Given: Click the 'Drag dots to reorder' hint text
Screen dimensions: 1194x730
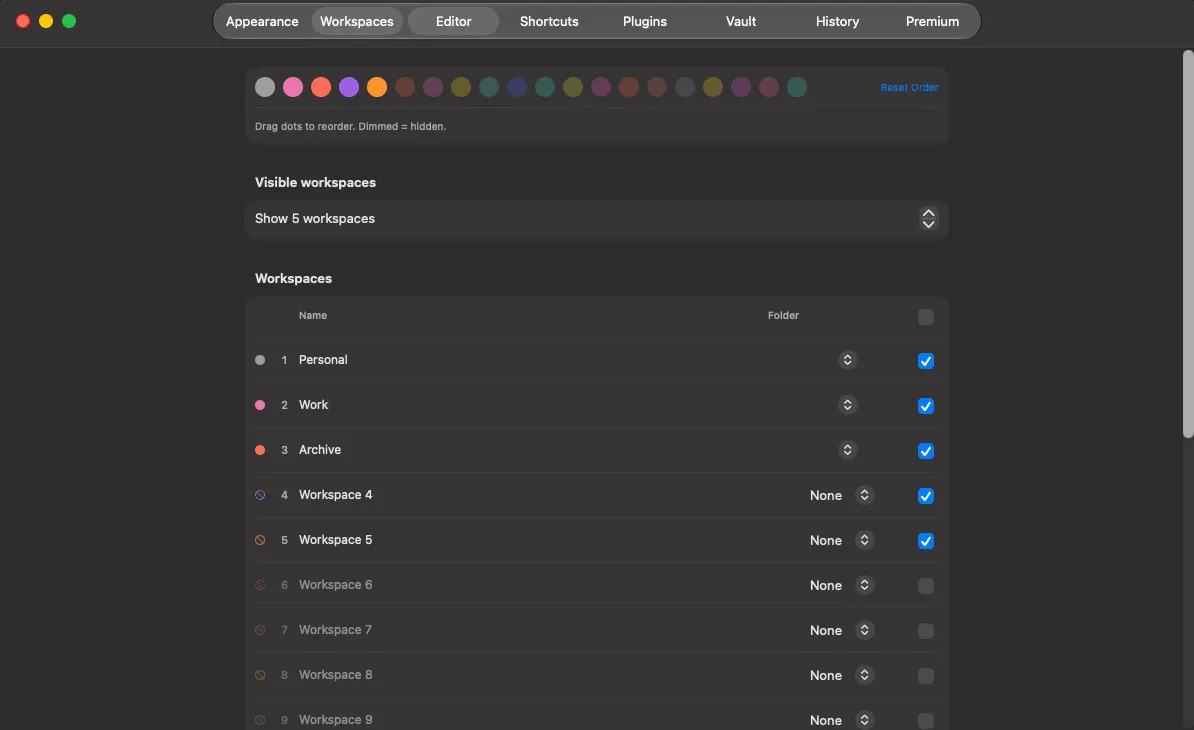Looking at the screenshot, I should coord(350,126).
